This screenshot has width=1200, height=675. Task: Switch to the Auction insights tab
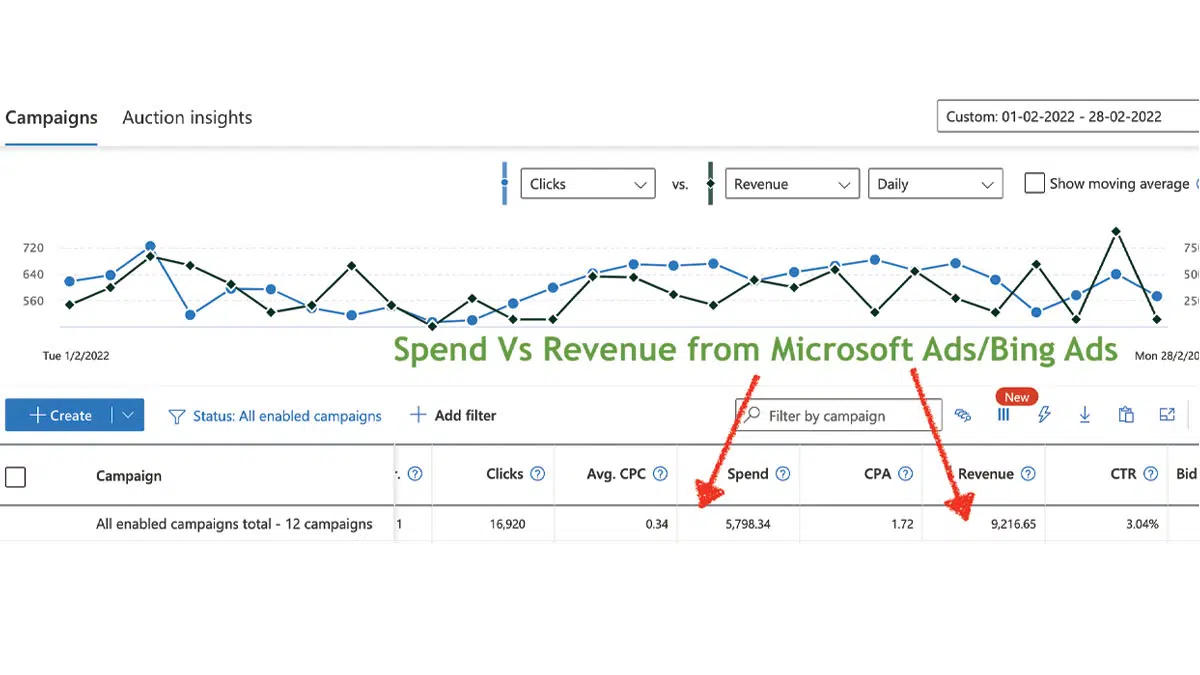(186, 117)
